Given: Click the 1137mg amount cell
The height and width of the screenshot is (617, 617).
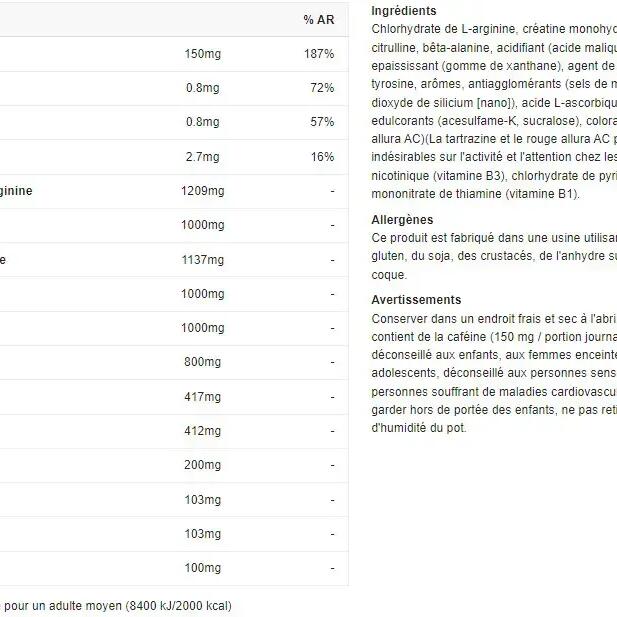Looking at the screenshot, I should click(x=201, y=260).
